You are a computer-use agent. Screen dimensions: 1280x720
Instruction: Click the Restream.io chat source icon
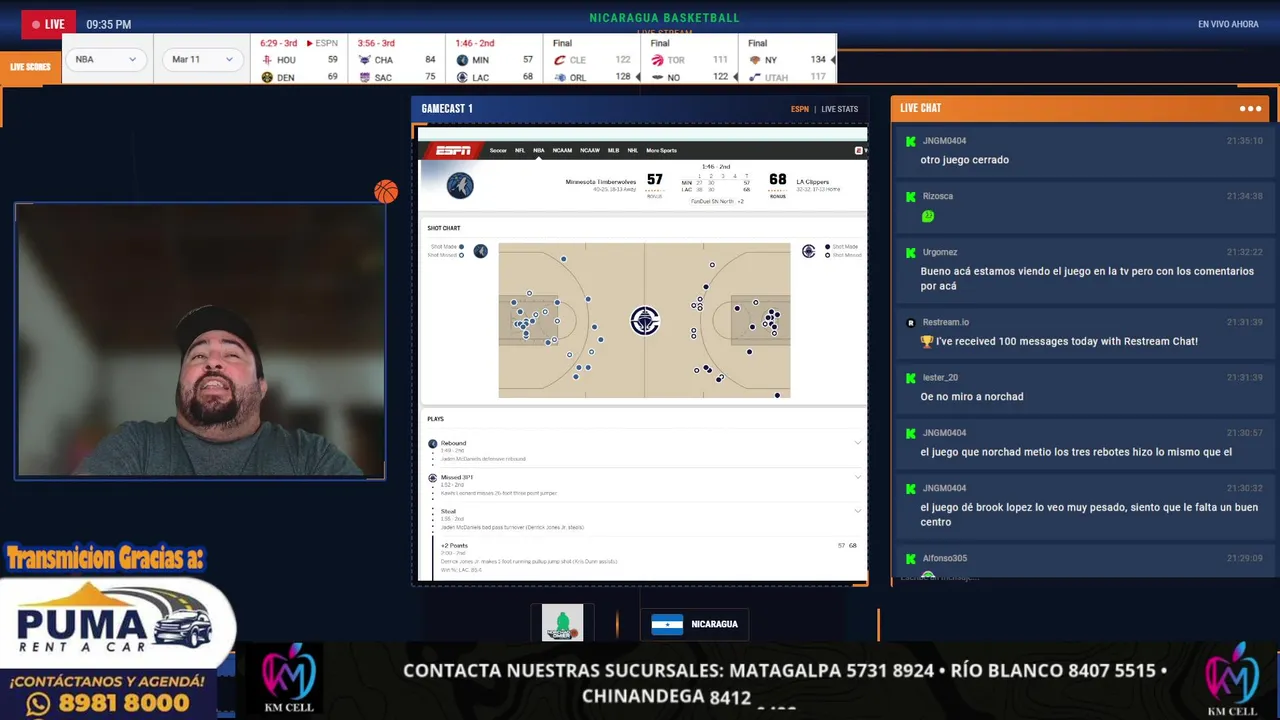(x=910, y=322)
